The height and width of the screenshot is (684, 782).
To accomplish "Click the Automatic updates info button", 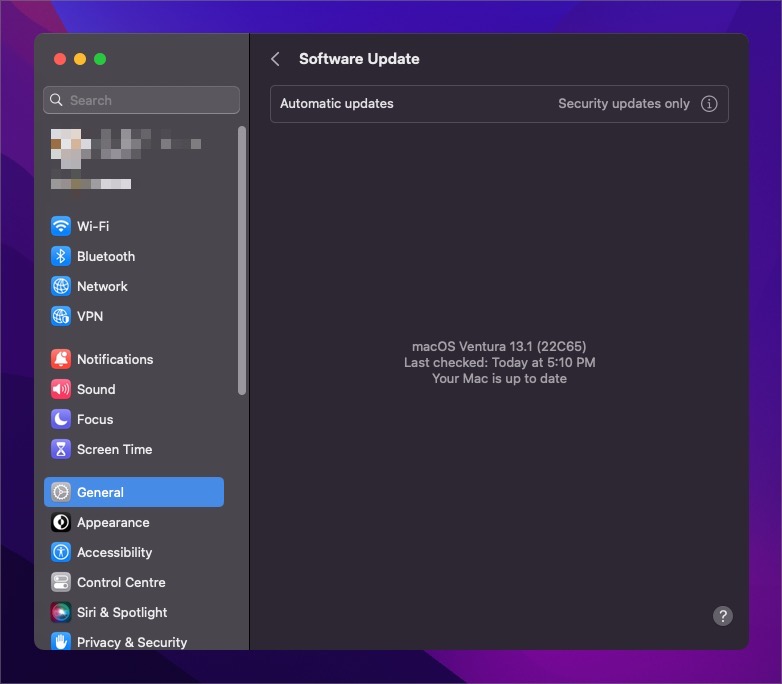I will pos(709,104).
